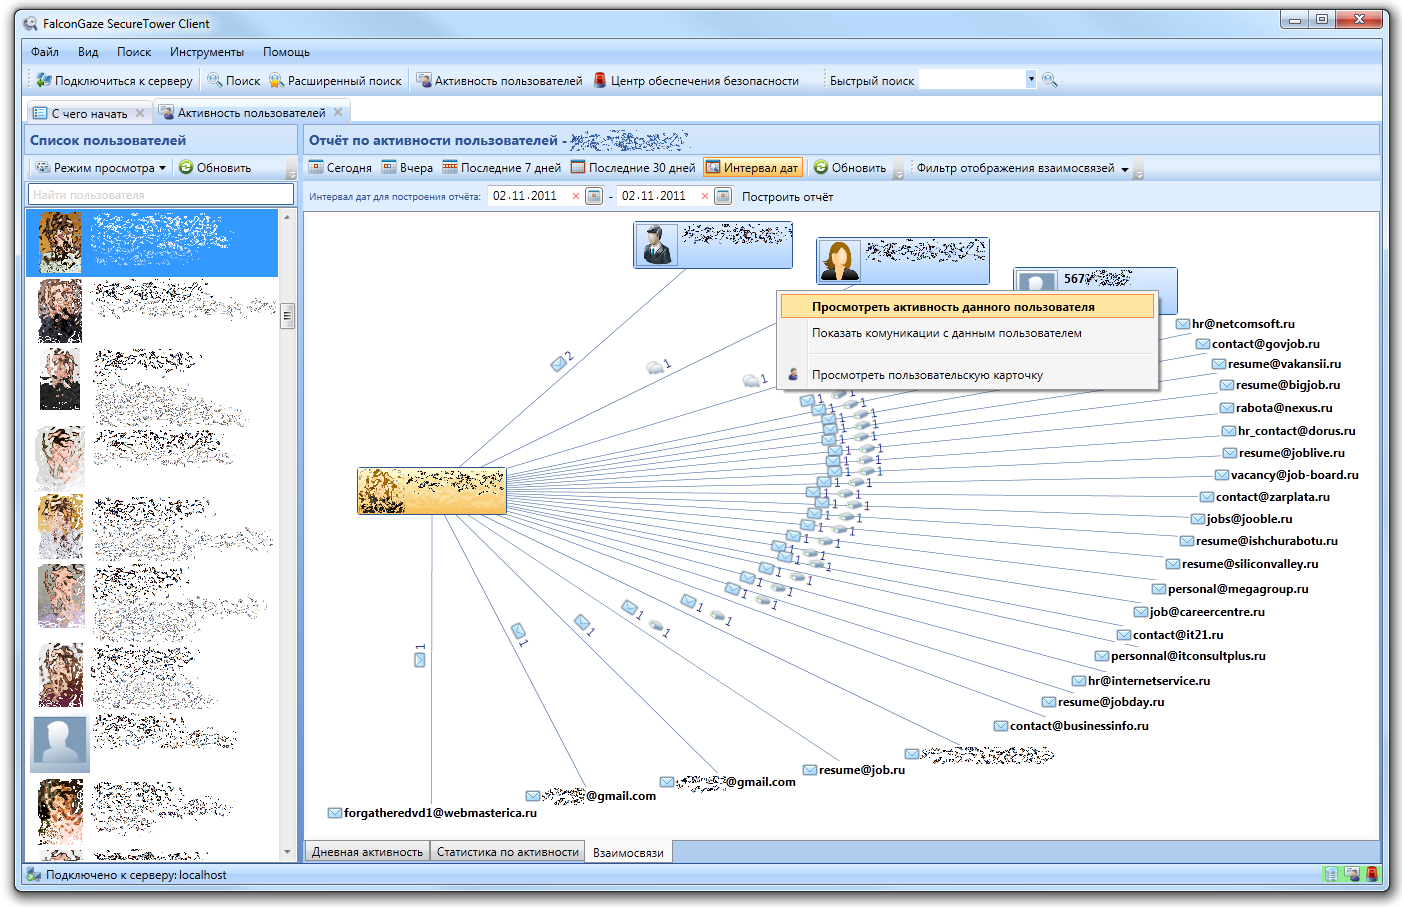Image resolution: width=1402 pixels, height=908 pixels.
Task: Open the 'Вид' menu
Action: coord(88,52)
